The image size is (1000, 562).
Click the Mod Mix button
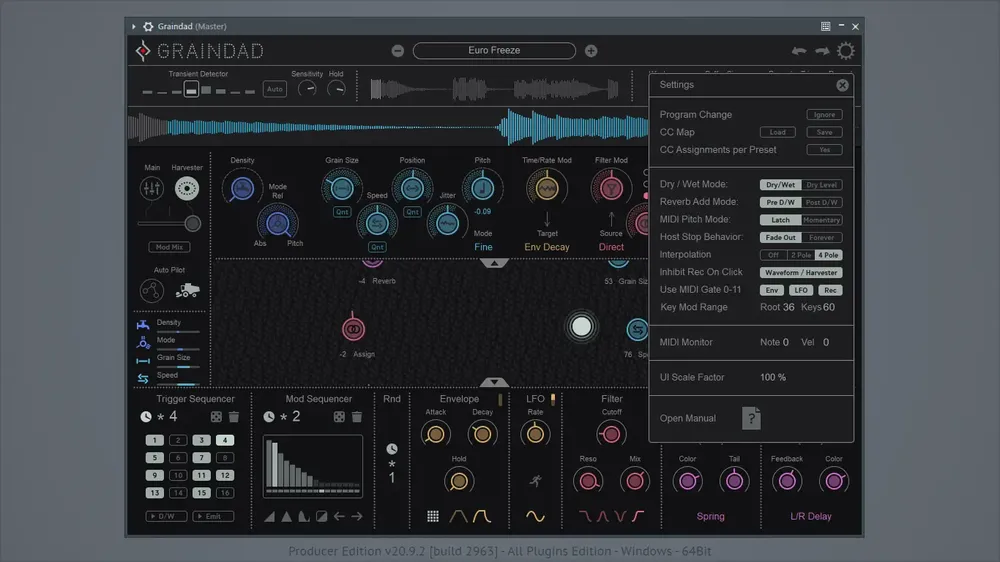click(x=169, y=247)
